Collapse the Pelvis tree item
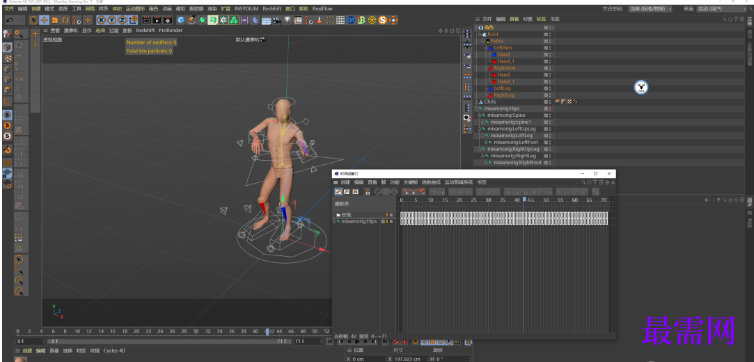Screen dimensions: 754x362 tap(482, 41)
